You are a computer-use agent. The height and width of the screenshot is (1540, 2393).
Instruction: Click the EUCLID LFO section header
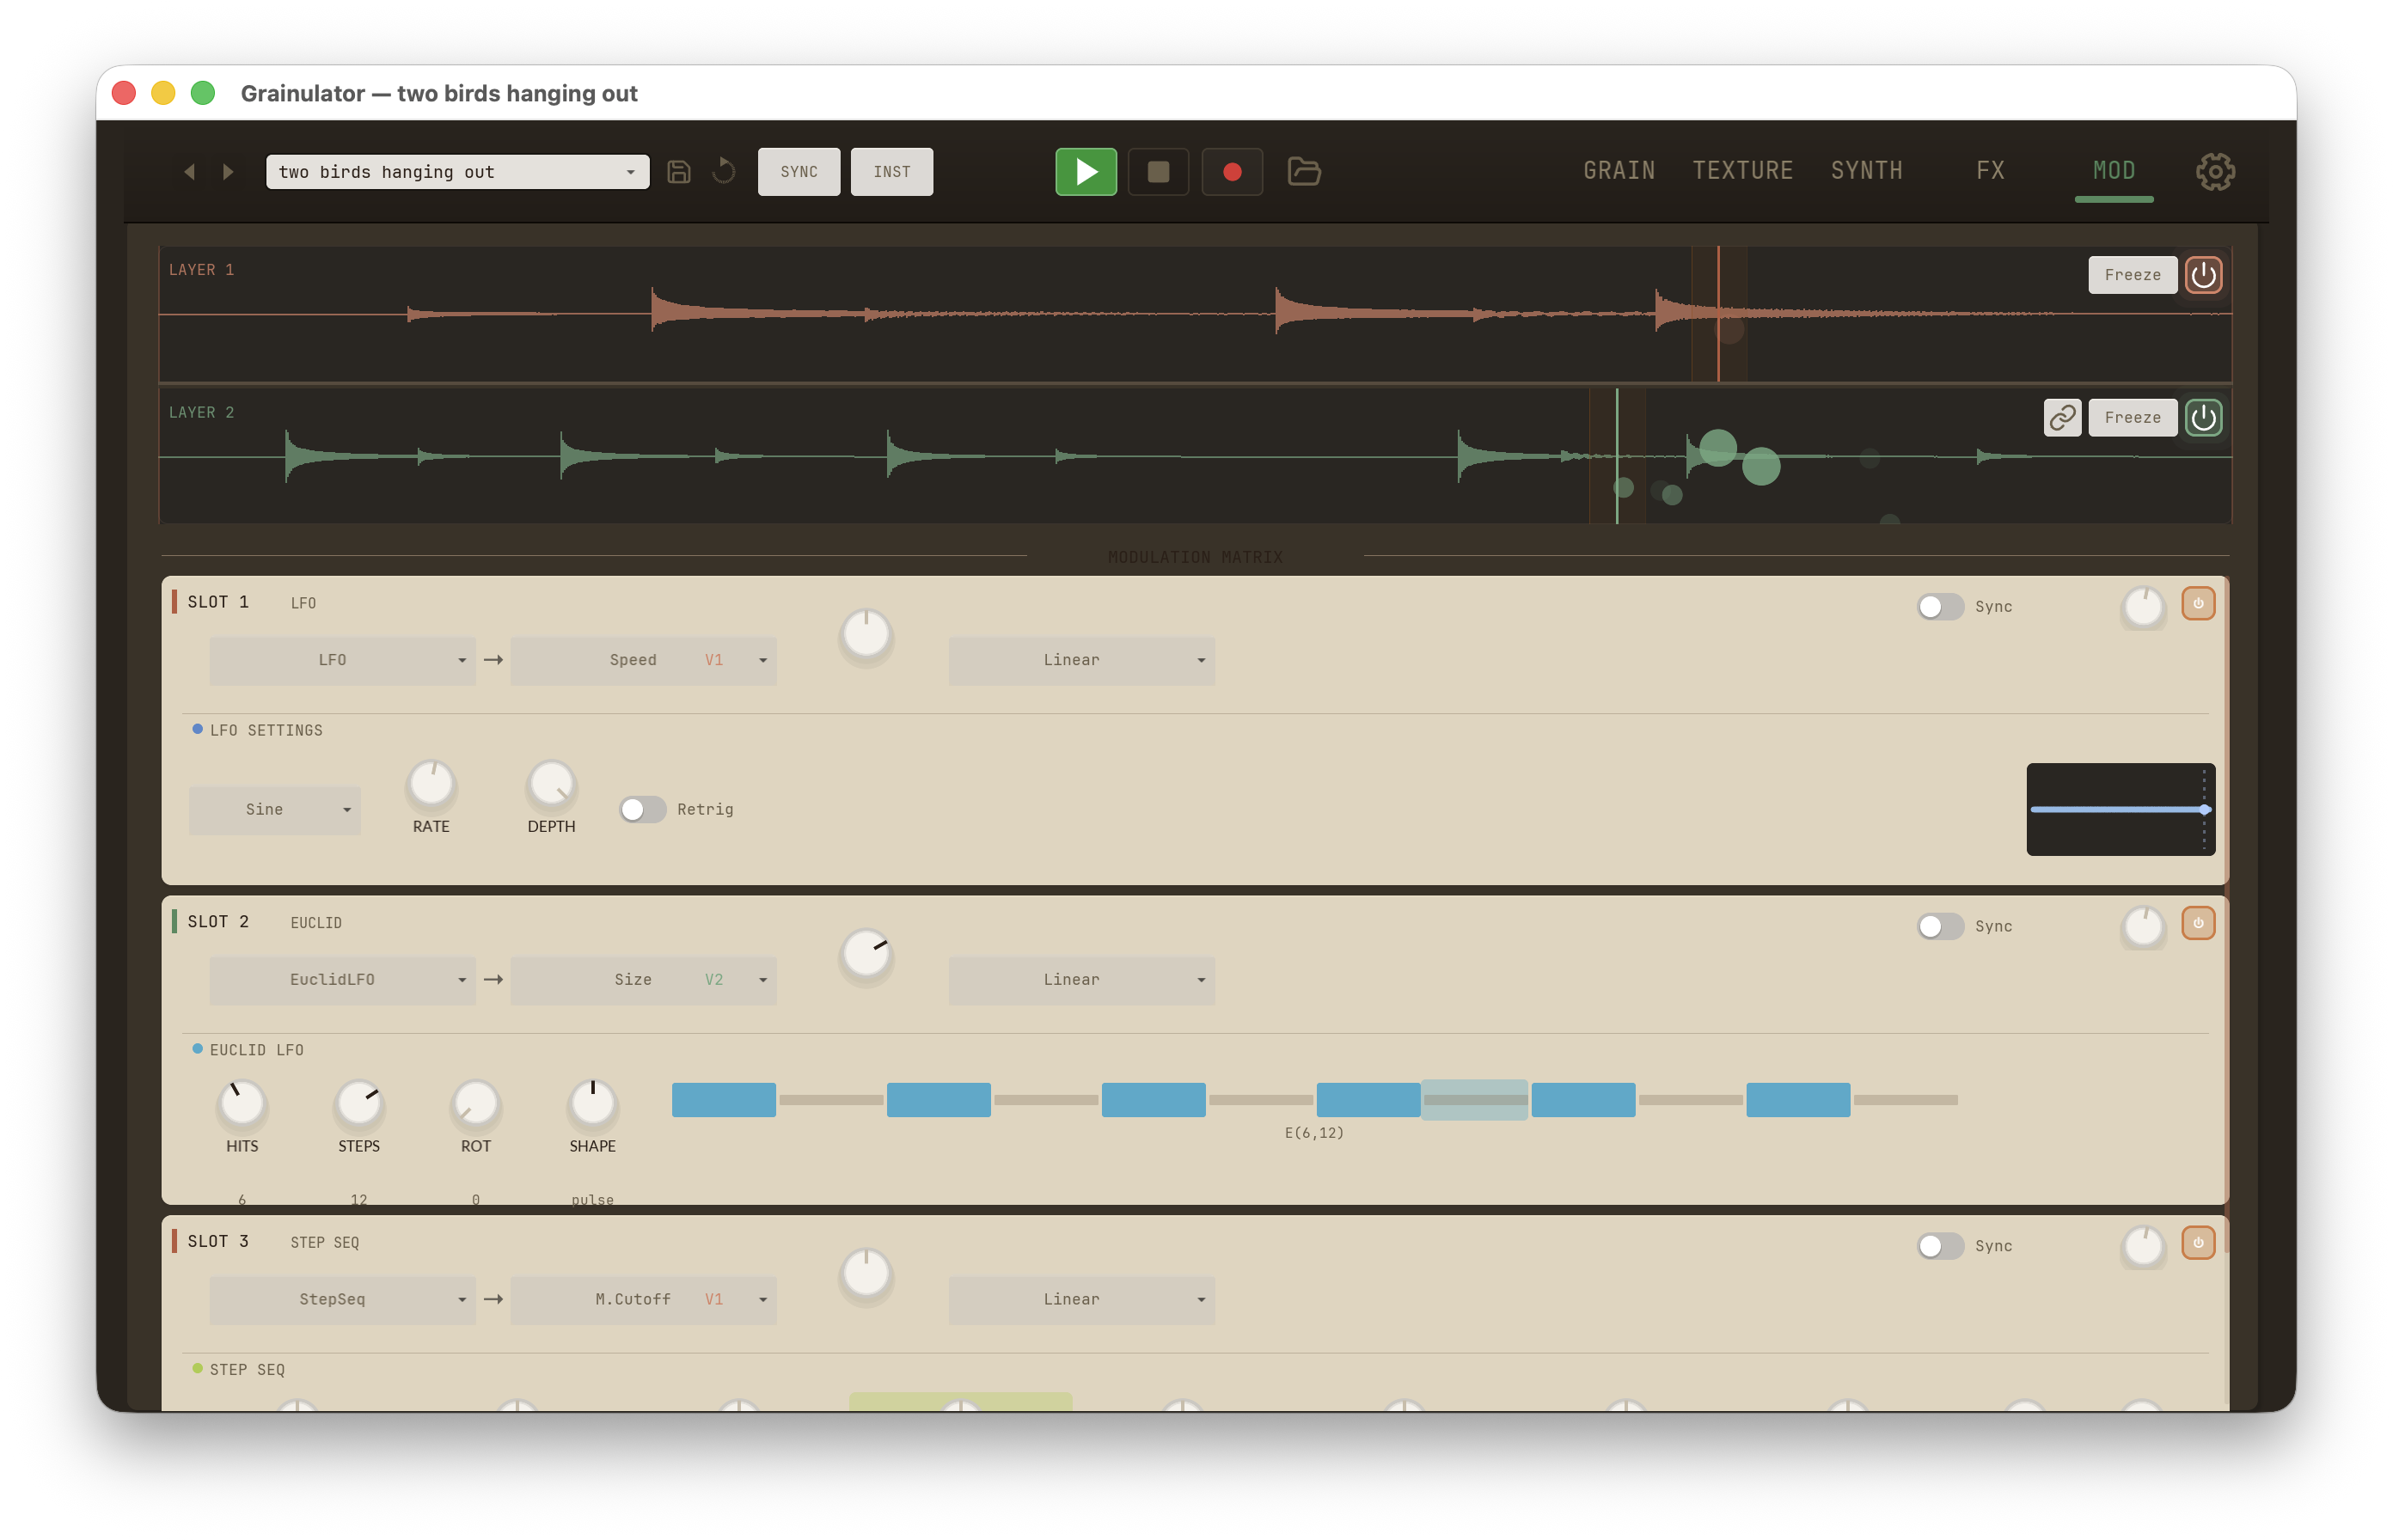pyautogui.click(x=256, y=1050)
